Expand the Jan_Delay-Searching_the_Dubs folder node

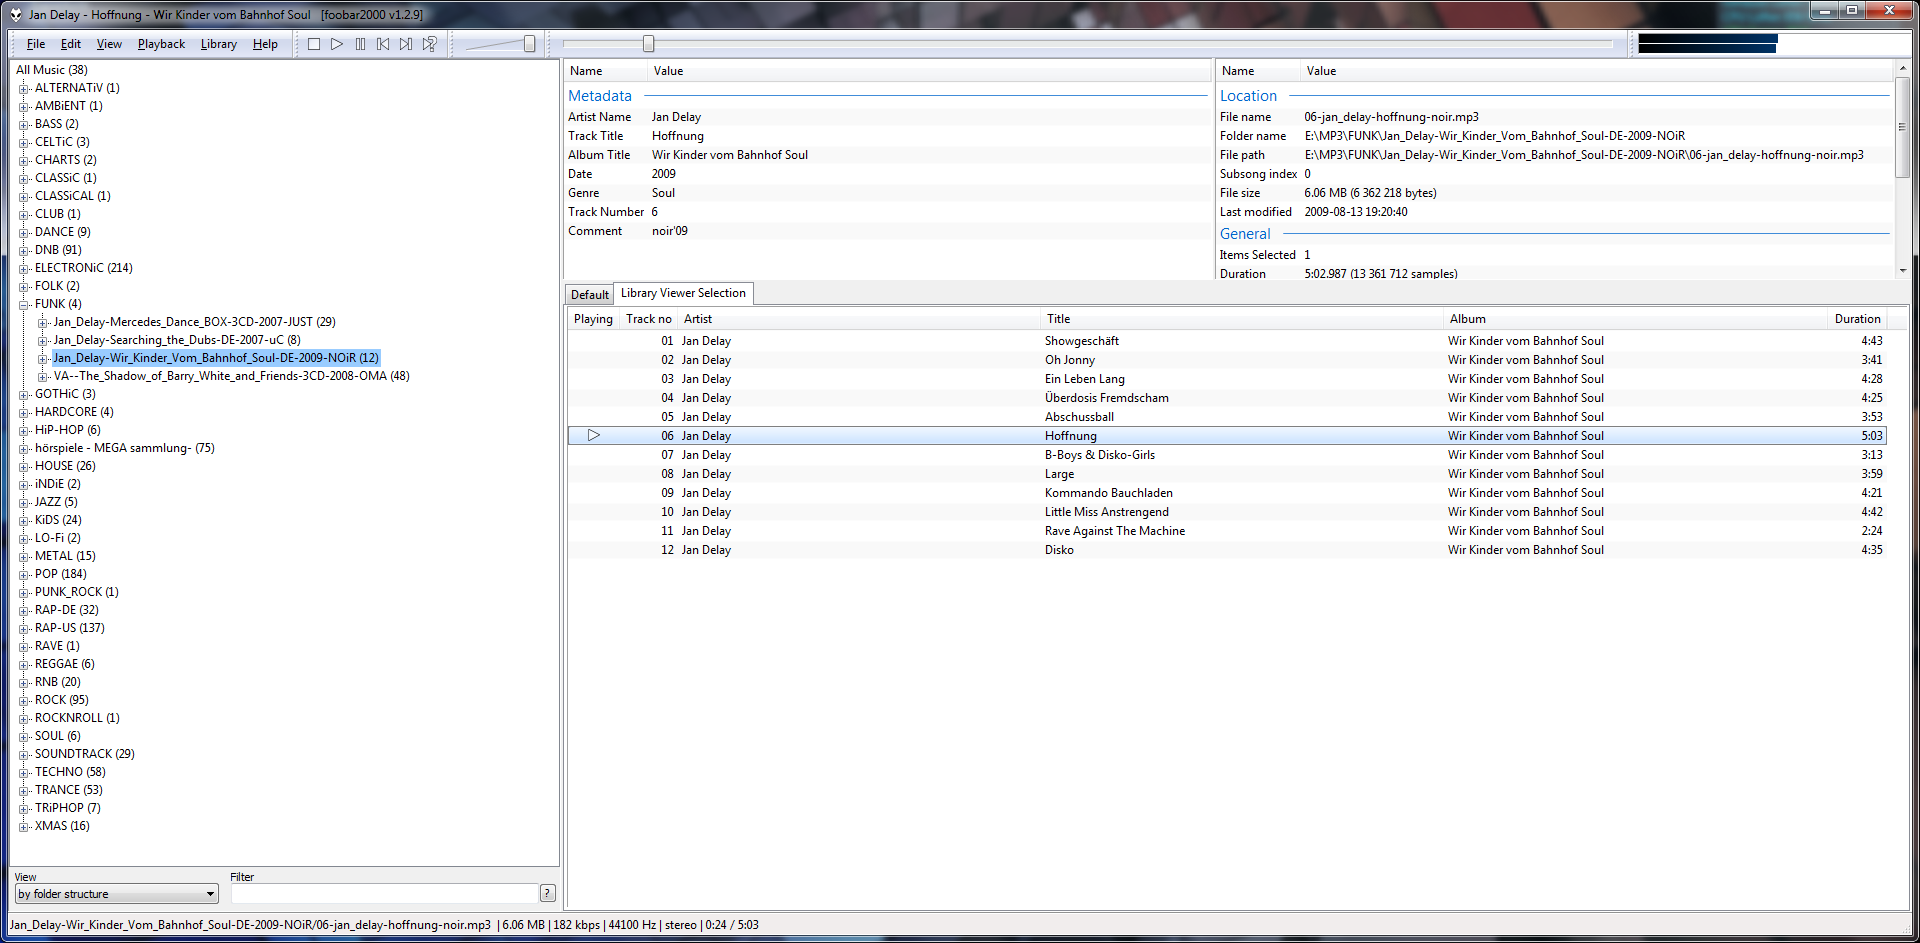pyautogui.click(x=43, y=340)
